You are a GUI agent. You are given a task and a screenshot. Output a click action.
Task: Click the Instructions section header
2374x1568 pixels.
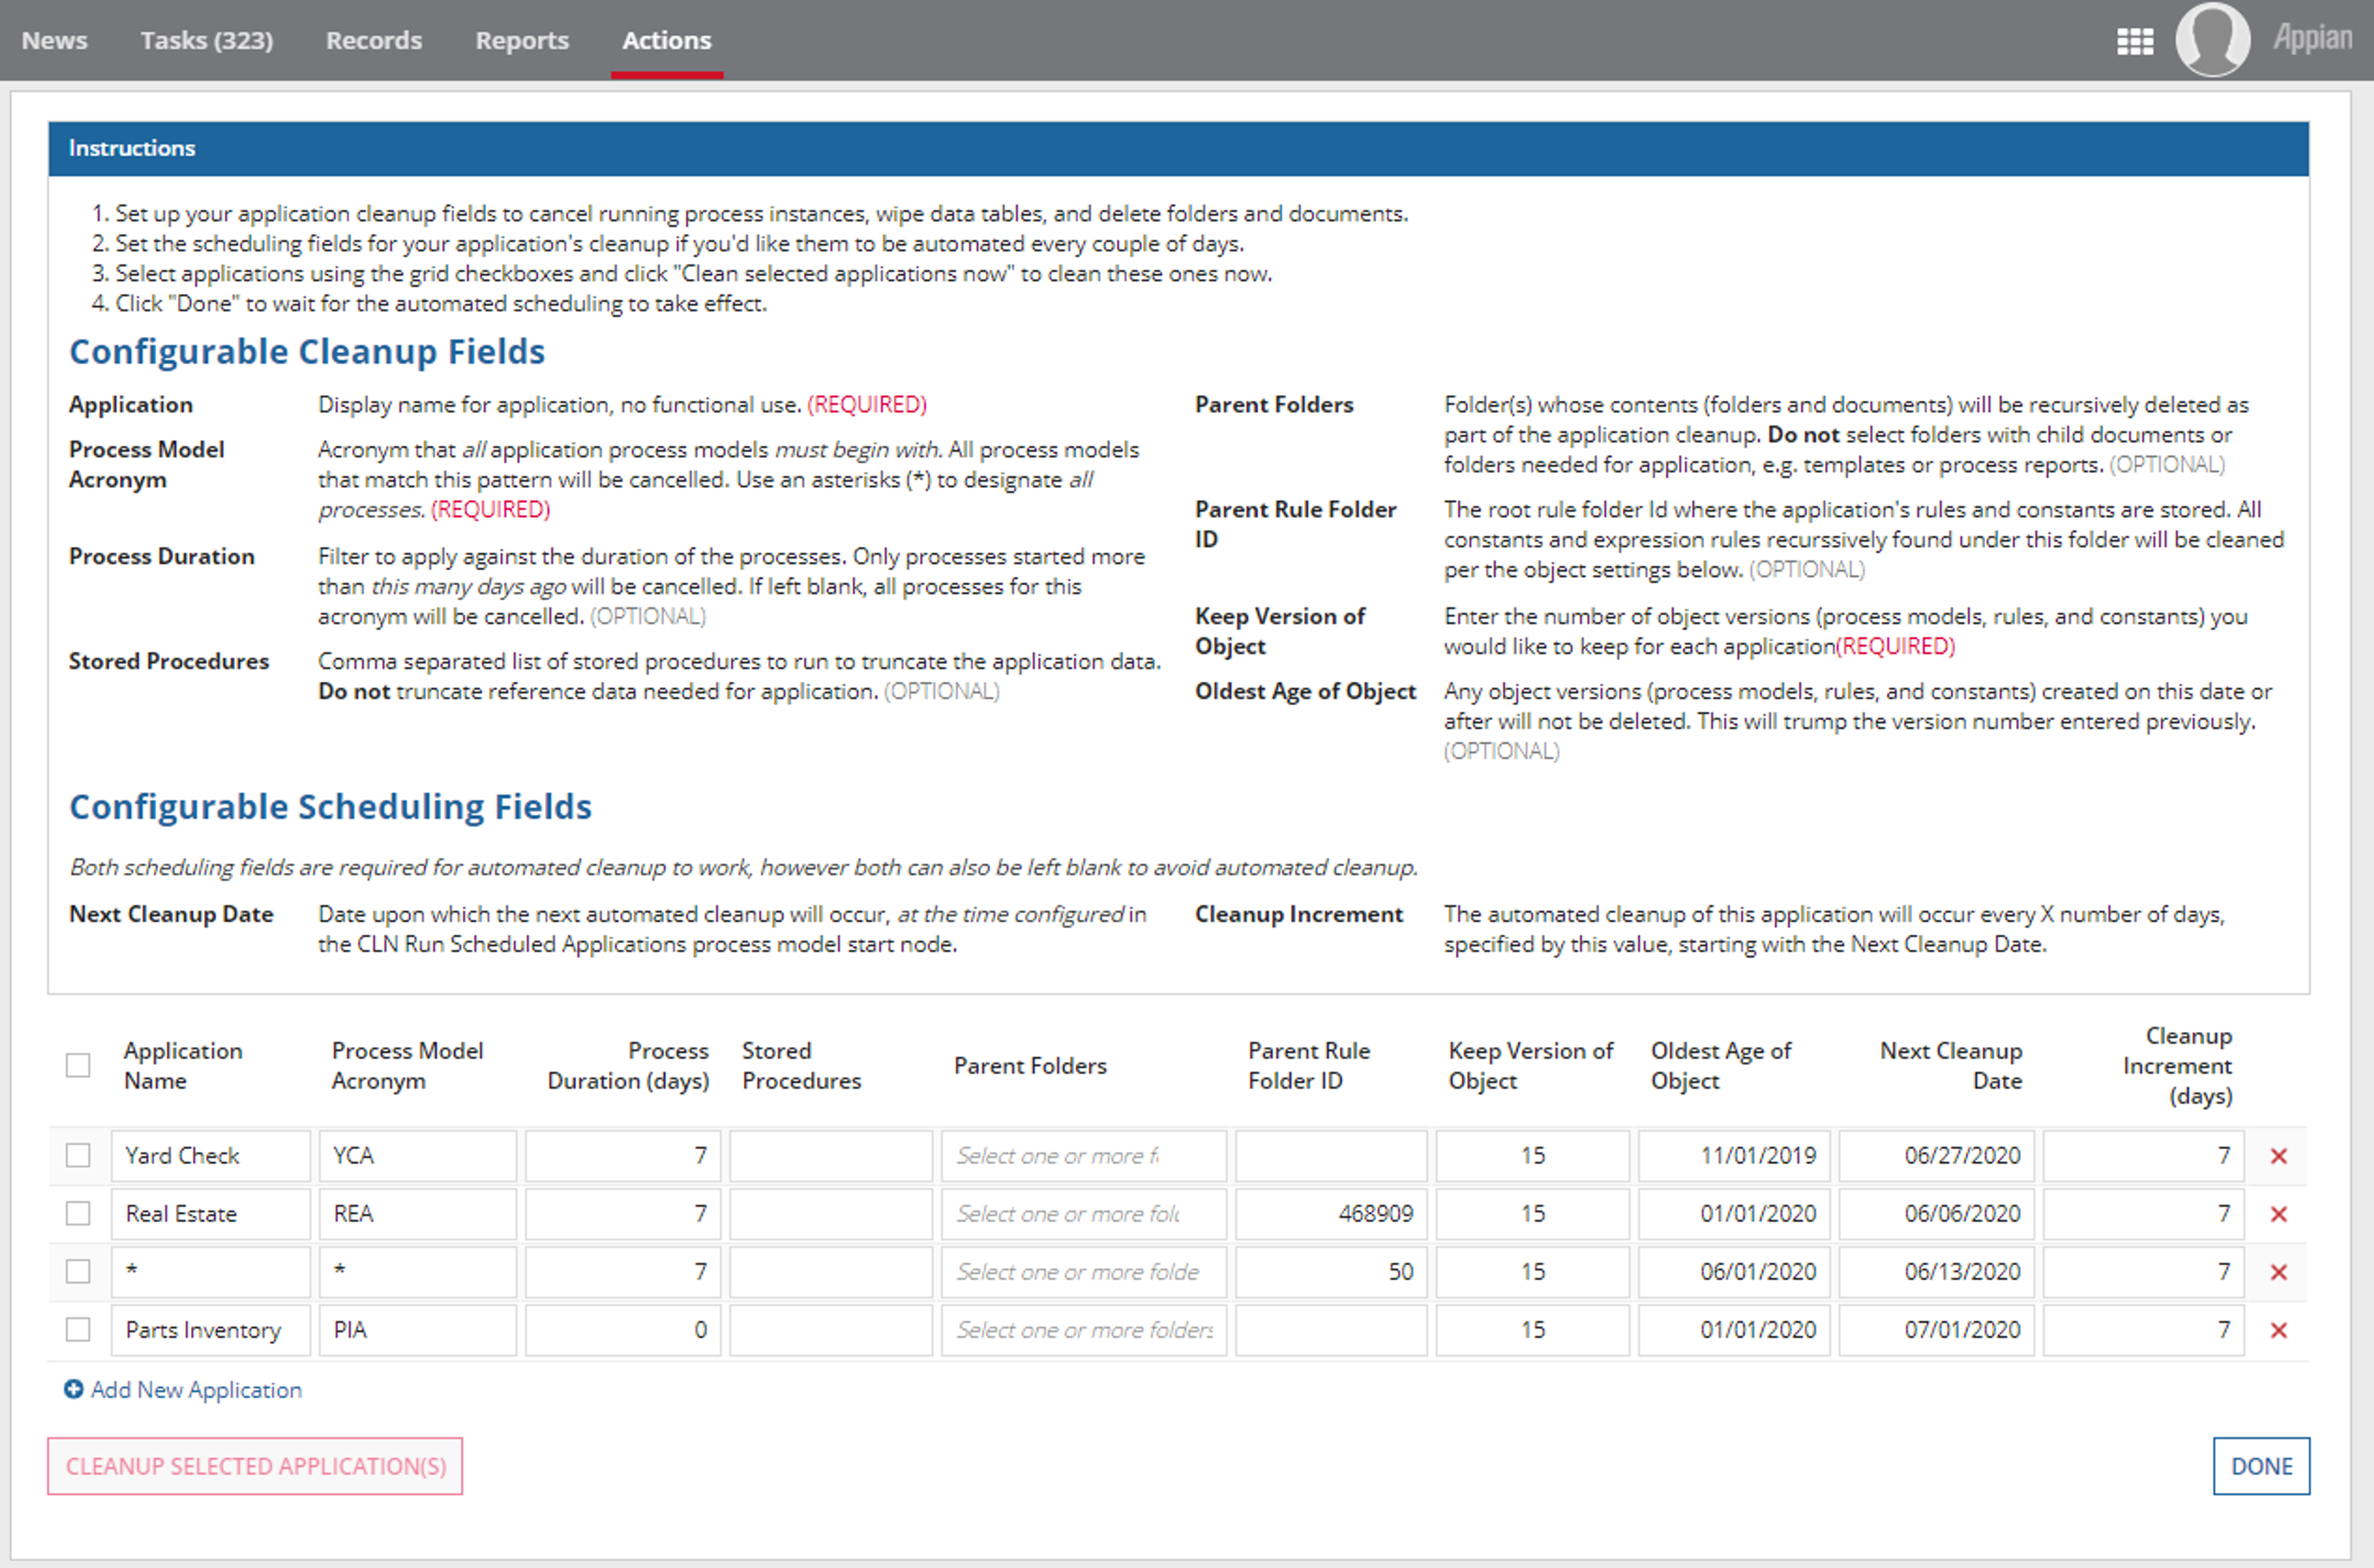[1178, 149]
